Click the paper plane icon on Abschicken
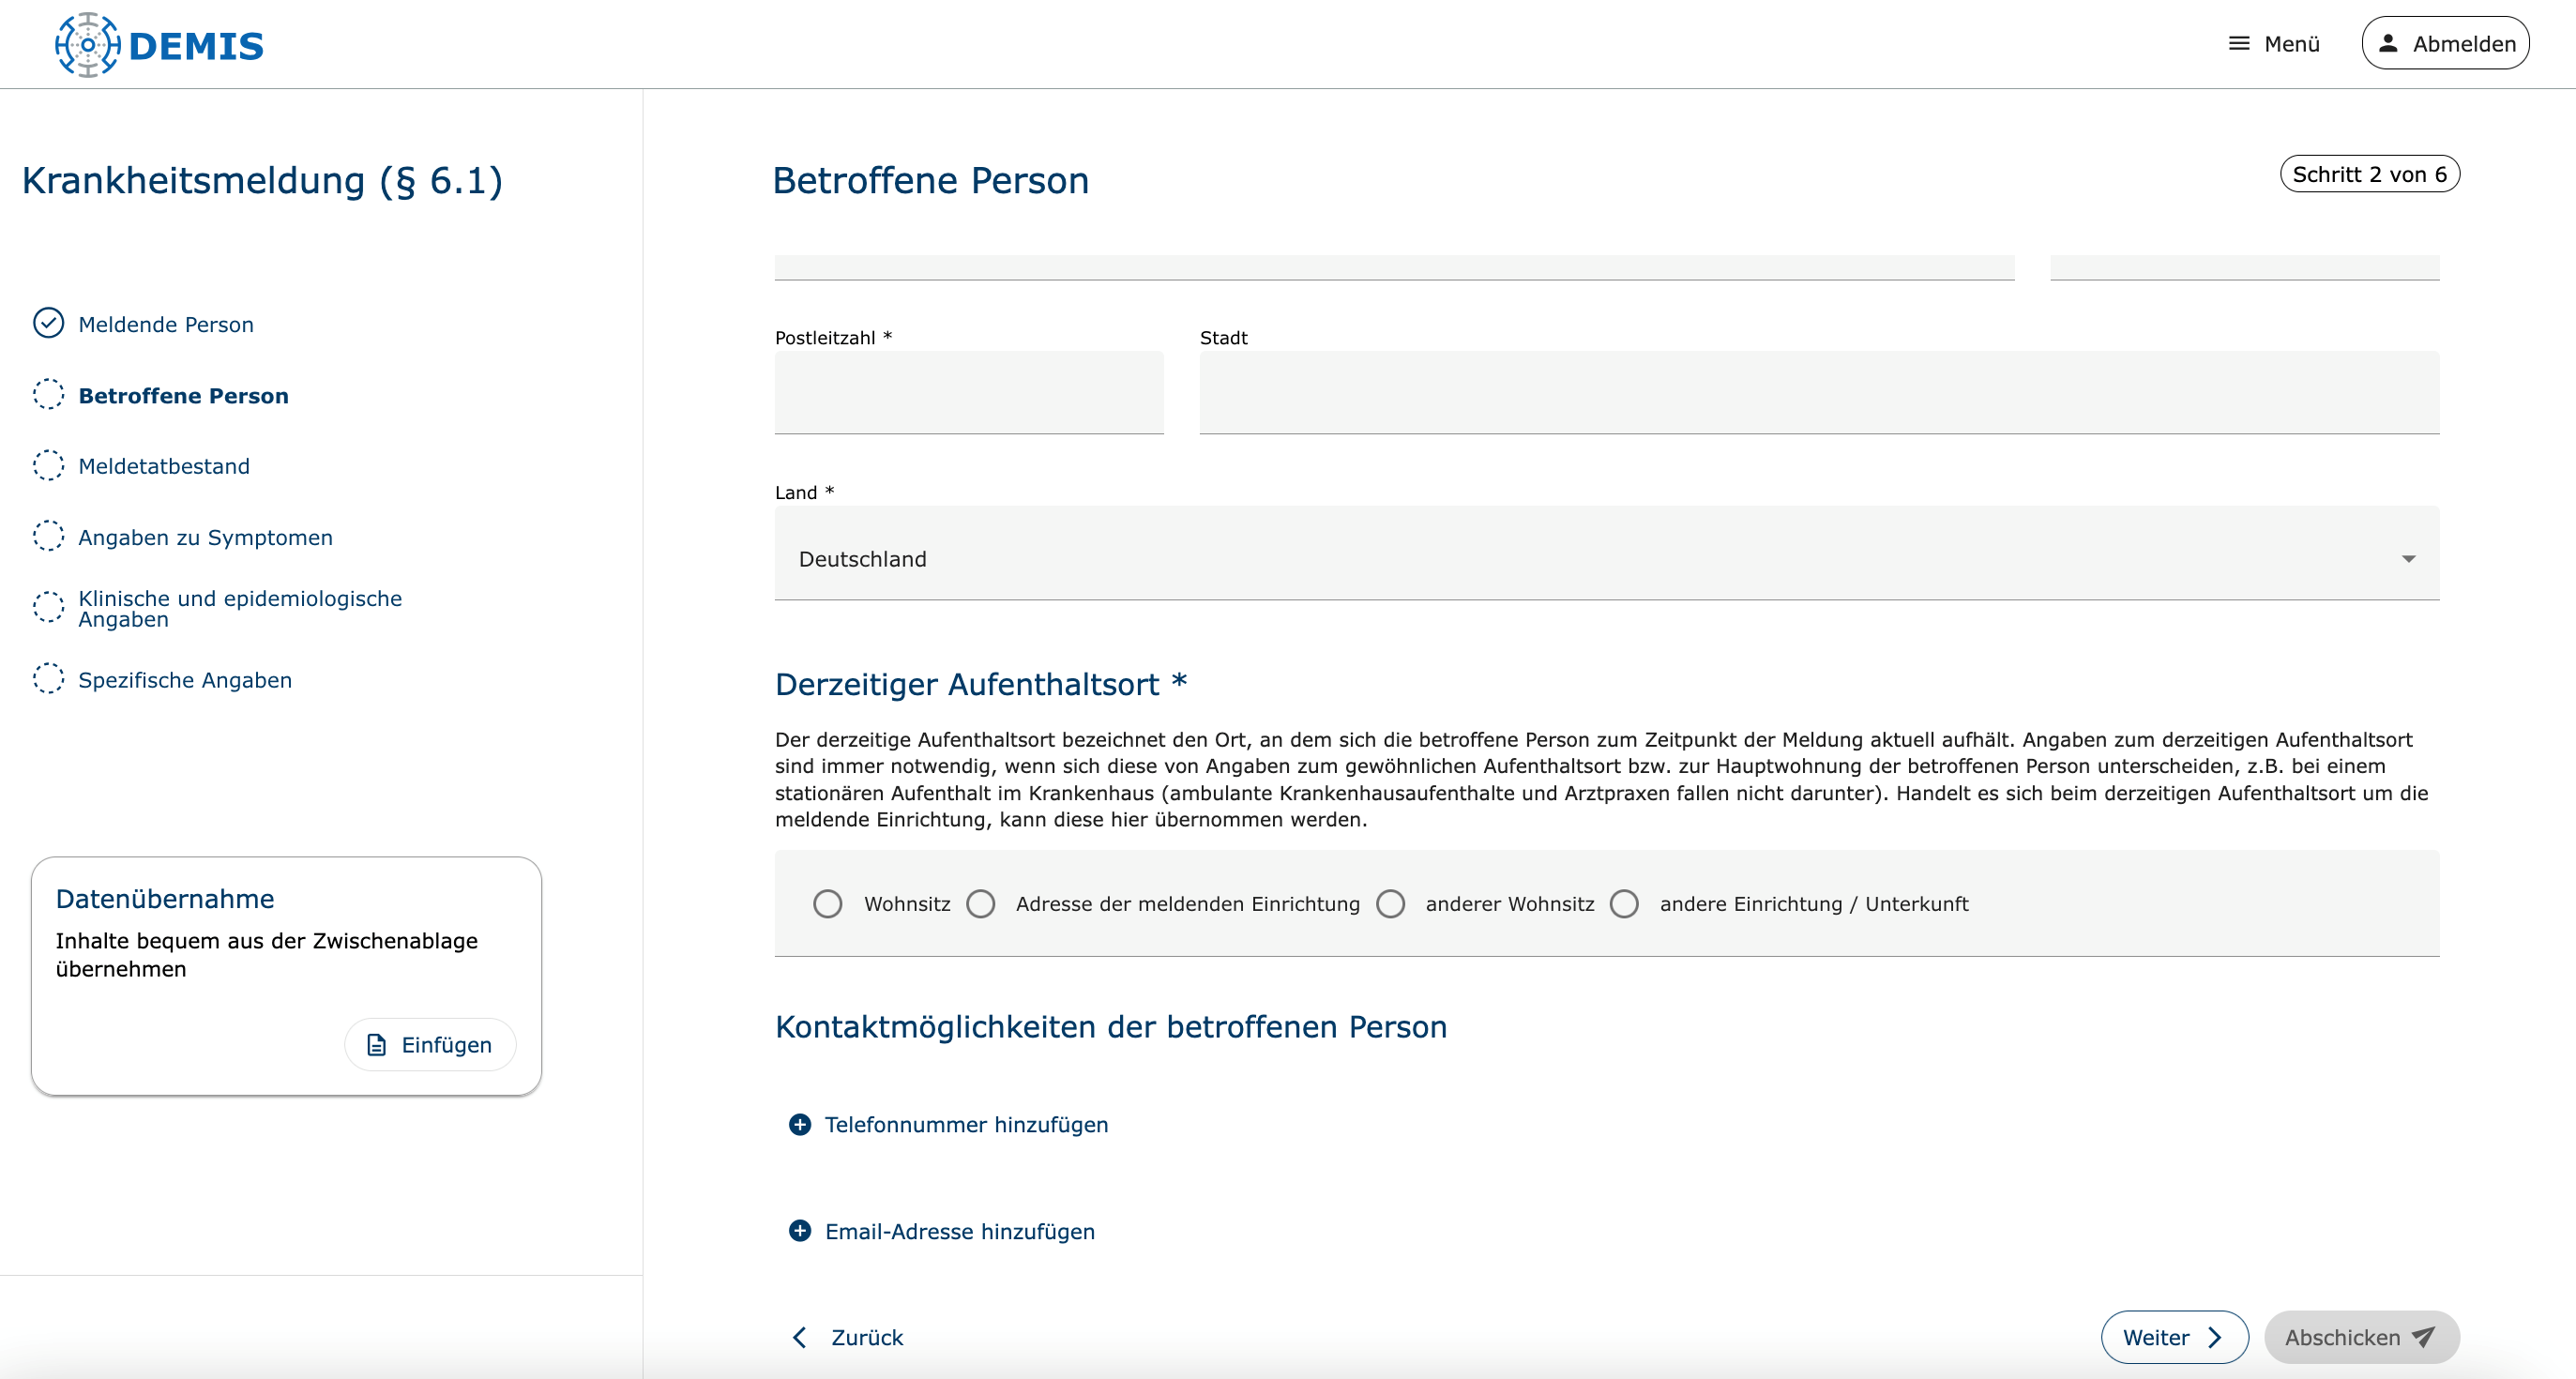Screen dimensions: 2576x1379 pos(2423,1337)
